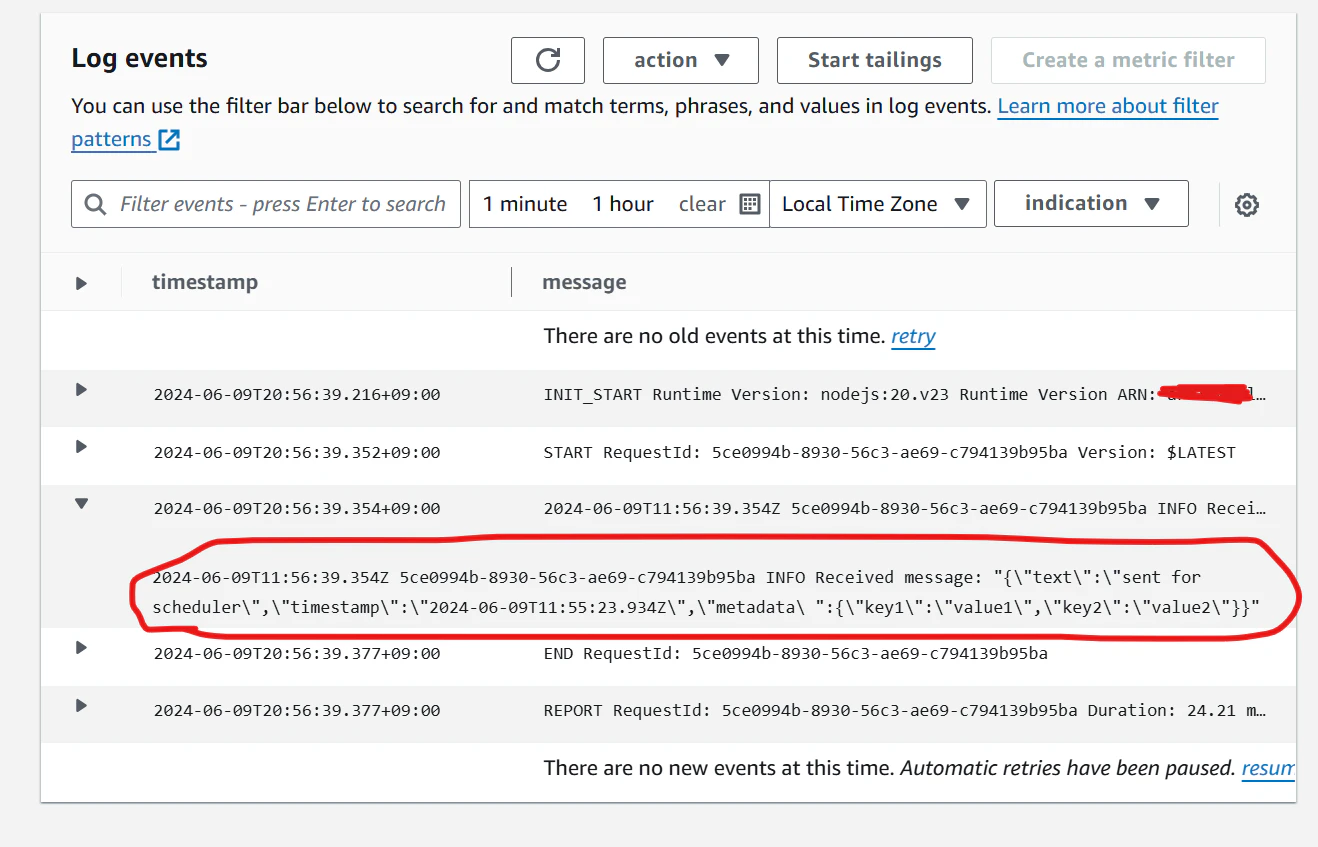Click START RequestId message text
1318x847 pixels.
[x=890, y=453]
